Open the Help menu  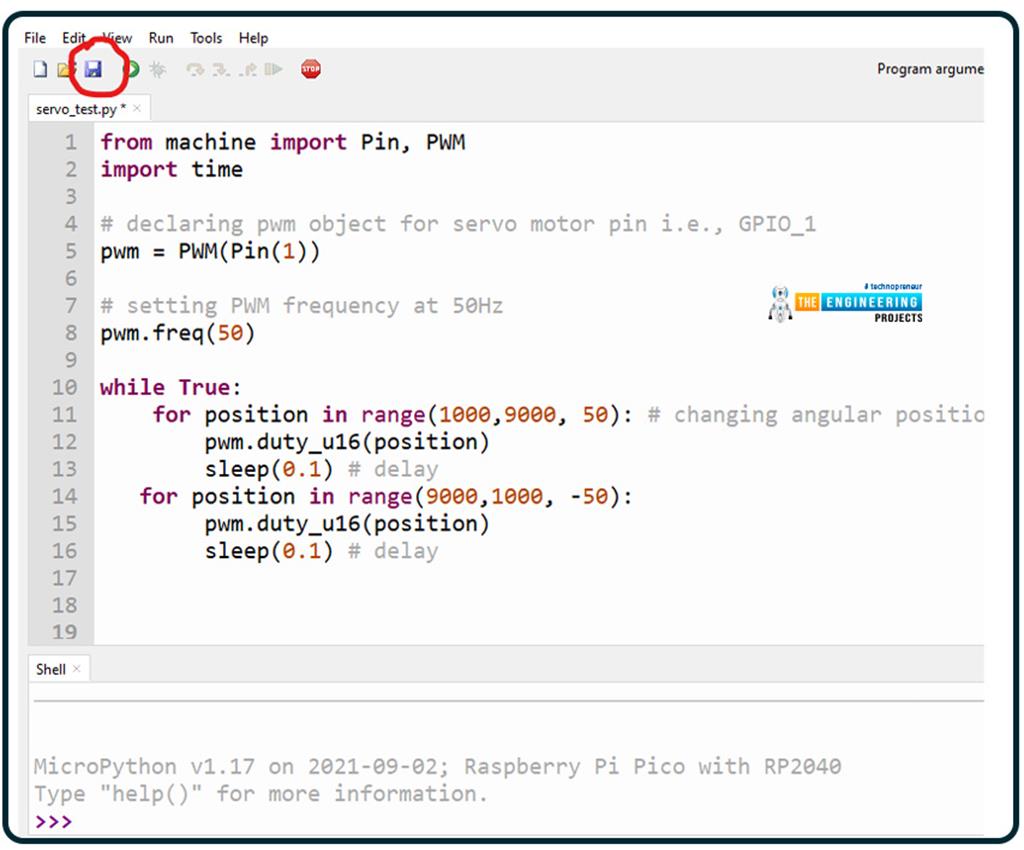pyautogui.click(x=253, y=38)
